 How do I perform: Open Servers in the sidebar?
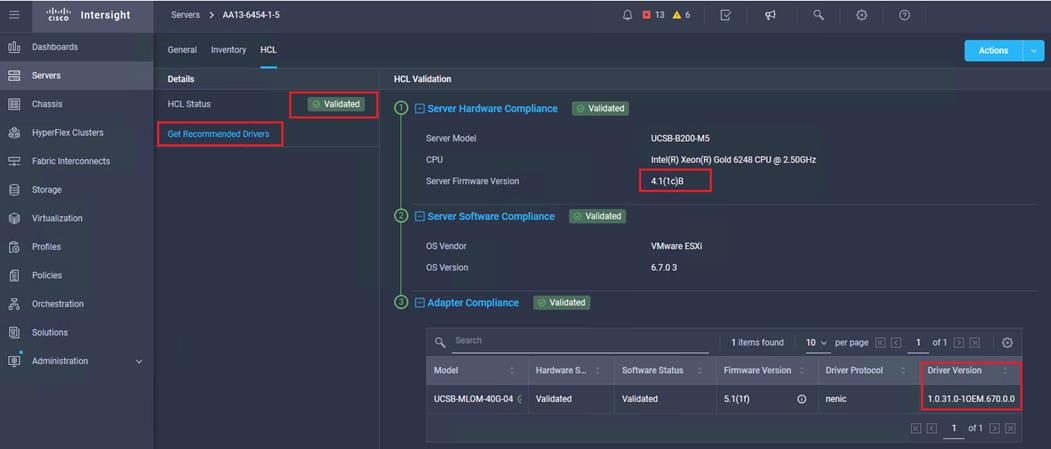pyautogui.click(x=76, y=76)
